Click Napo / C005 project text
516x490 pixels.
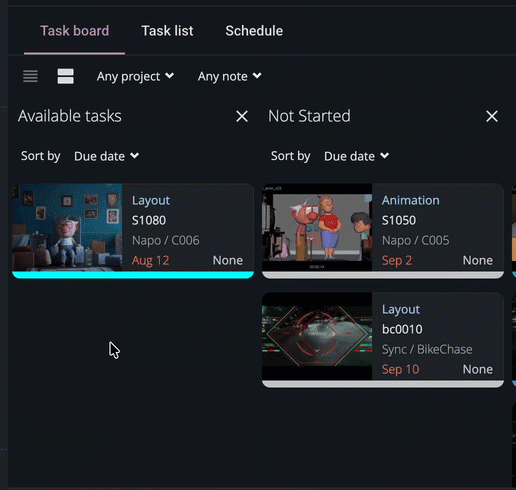coord(415,240)
